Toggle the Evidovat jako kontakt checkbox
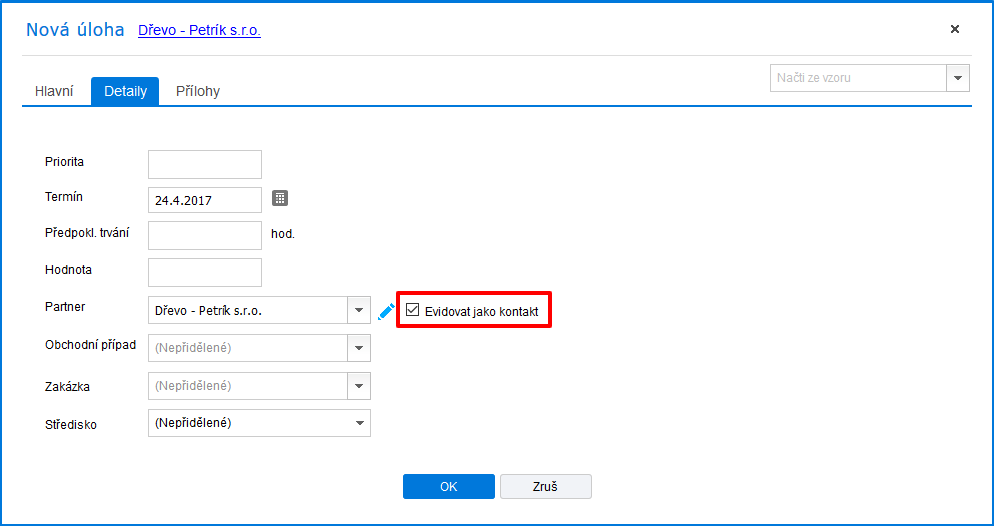The height and width of the screenshot is (526, 994). 413,310
